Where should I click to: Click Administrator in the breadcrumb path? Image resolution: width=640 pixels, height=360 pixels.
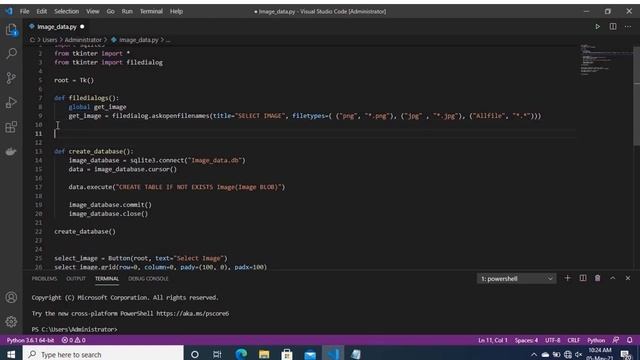[83, 40]
